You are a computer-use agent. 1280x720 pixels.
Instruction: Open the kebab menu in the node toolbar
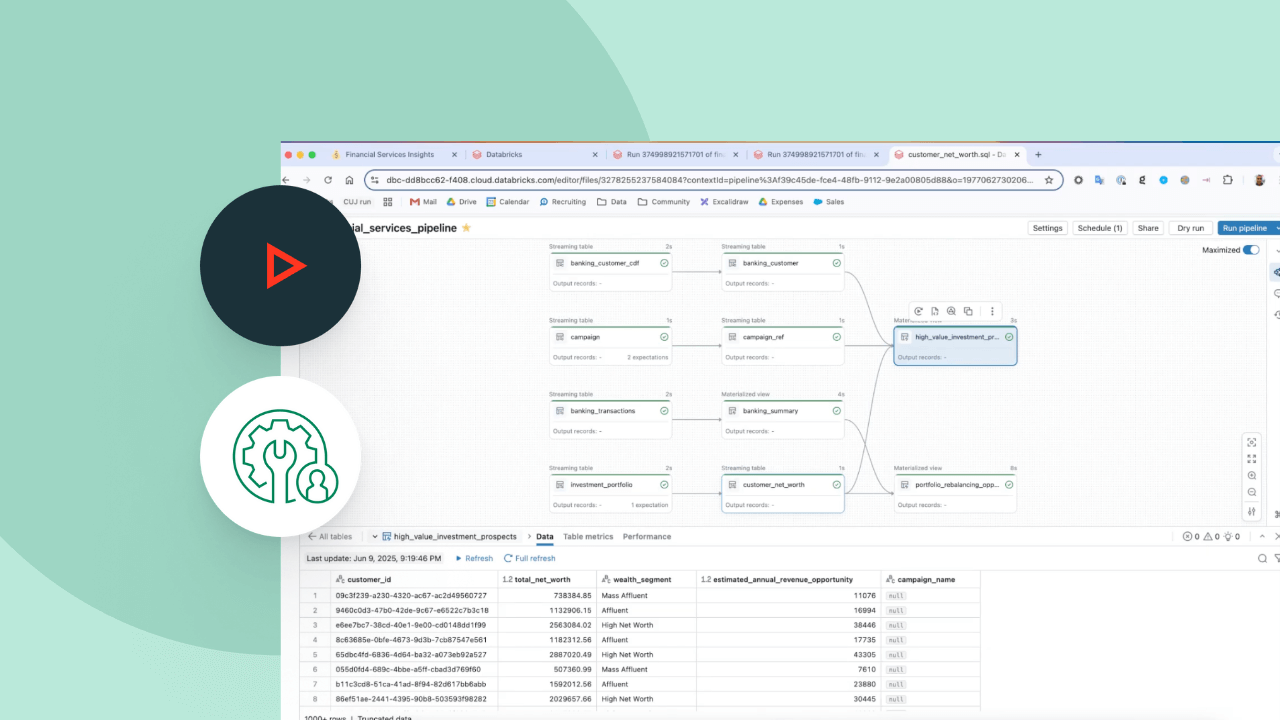(x=992, y=311)
